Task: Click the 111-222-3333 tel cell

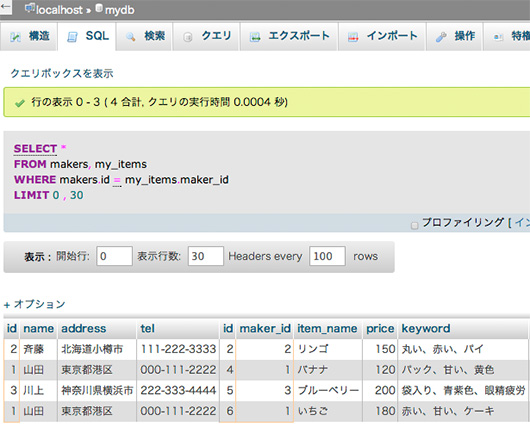Action: [178, 349]
